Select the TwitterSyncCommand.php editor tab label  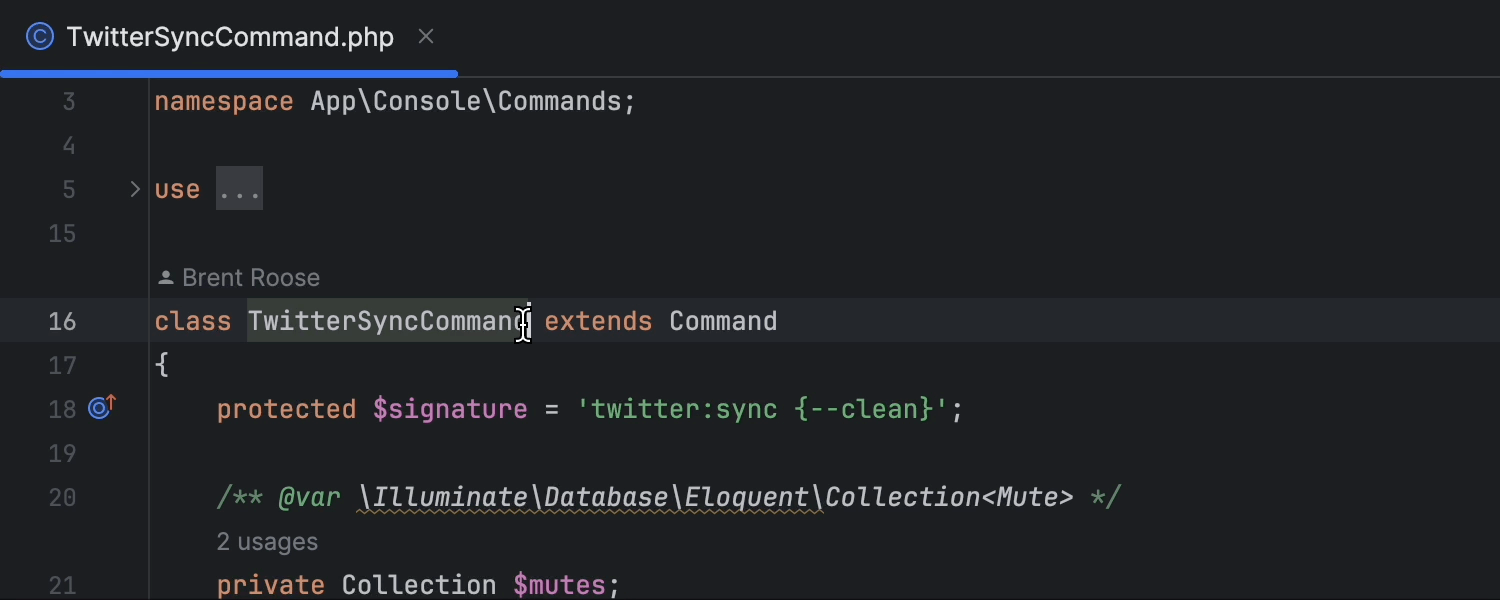click(229, 37)
